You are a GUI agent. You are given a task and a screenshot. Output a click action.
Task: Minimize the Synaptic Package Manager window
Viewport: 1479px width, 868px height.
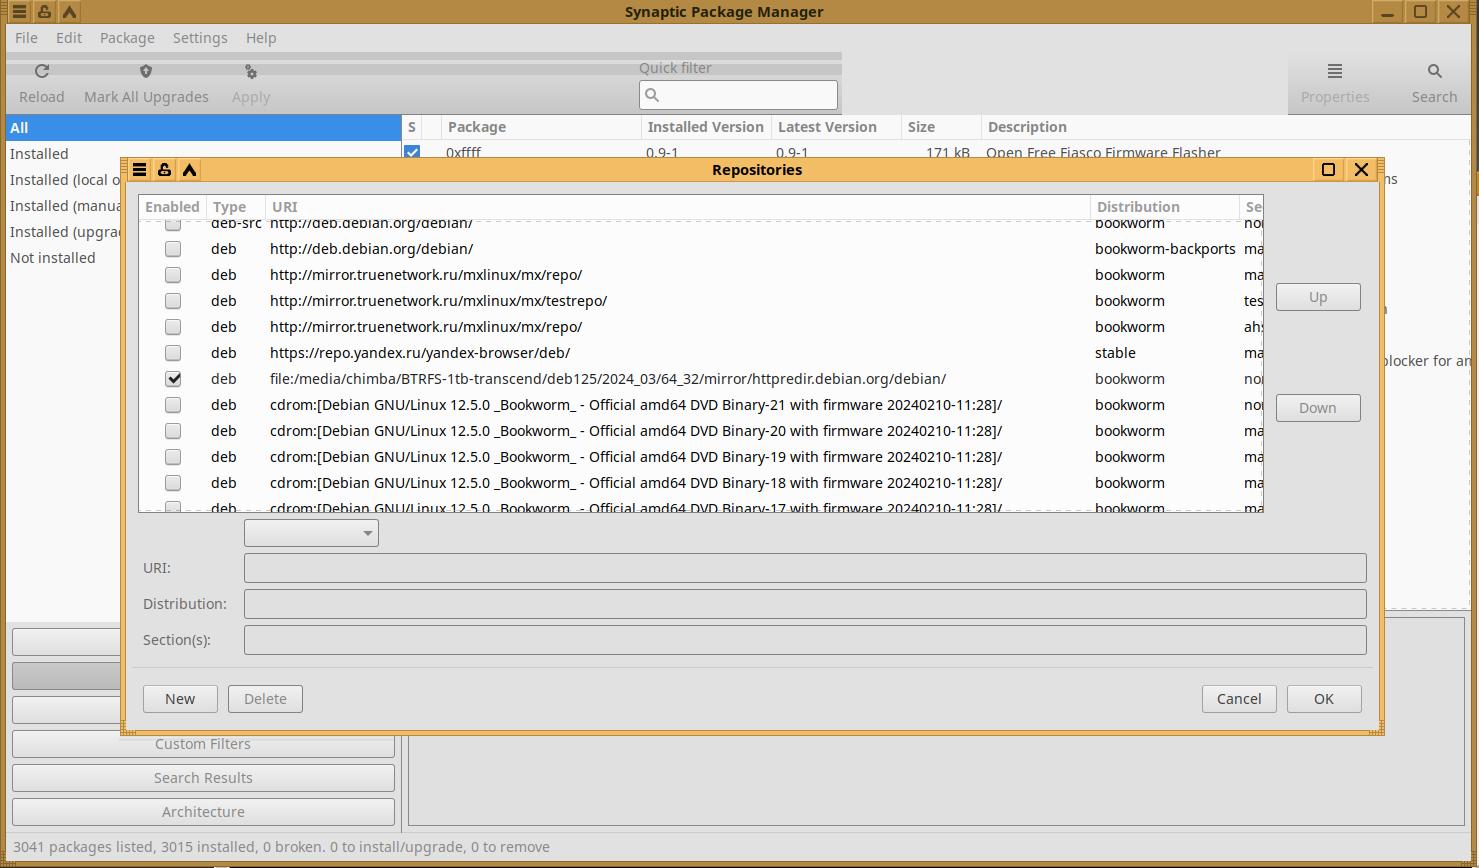[1388, 12]
